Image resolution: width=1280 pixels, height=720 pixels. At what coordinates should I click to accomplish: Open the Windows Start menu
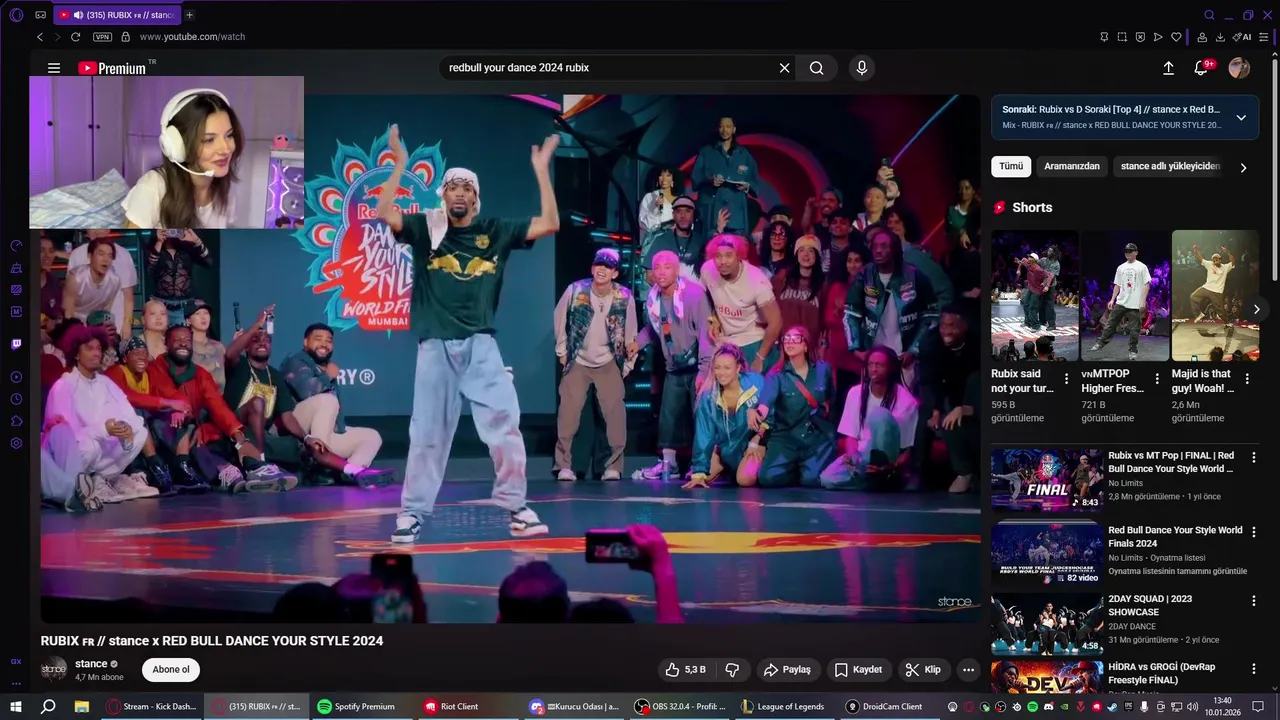tap(16, 706)
